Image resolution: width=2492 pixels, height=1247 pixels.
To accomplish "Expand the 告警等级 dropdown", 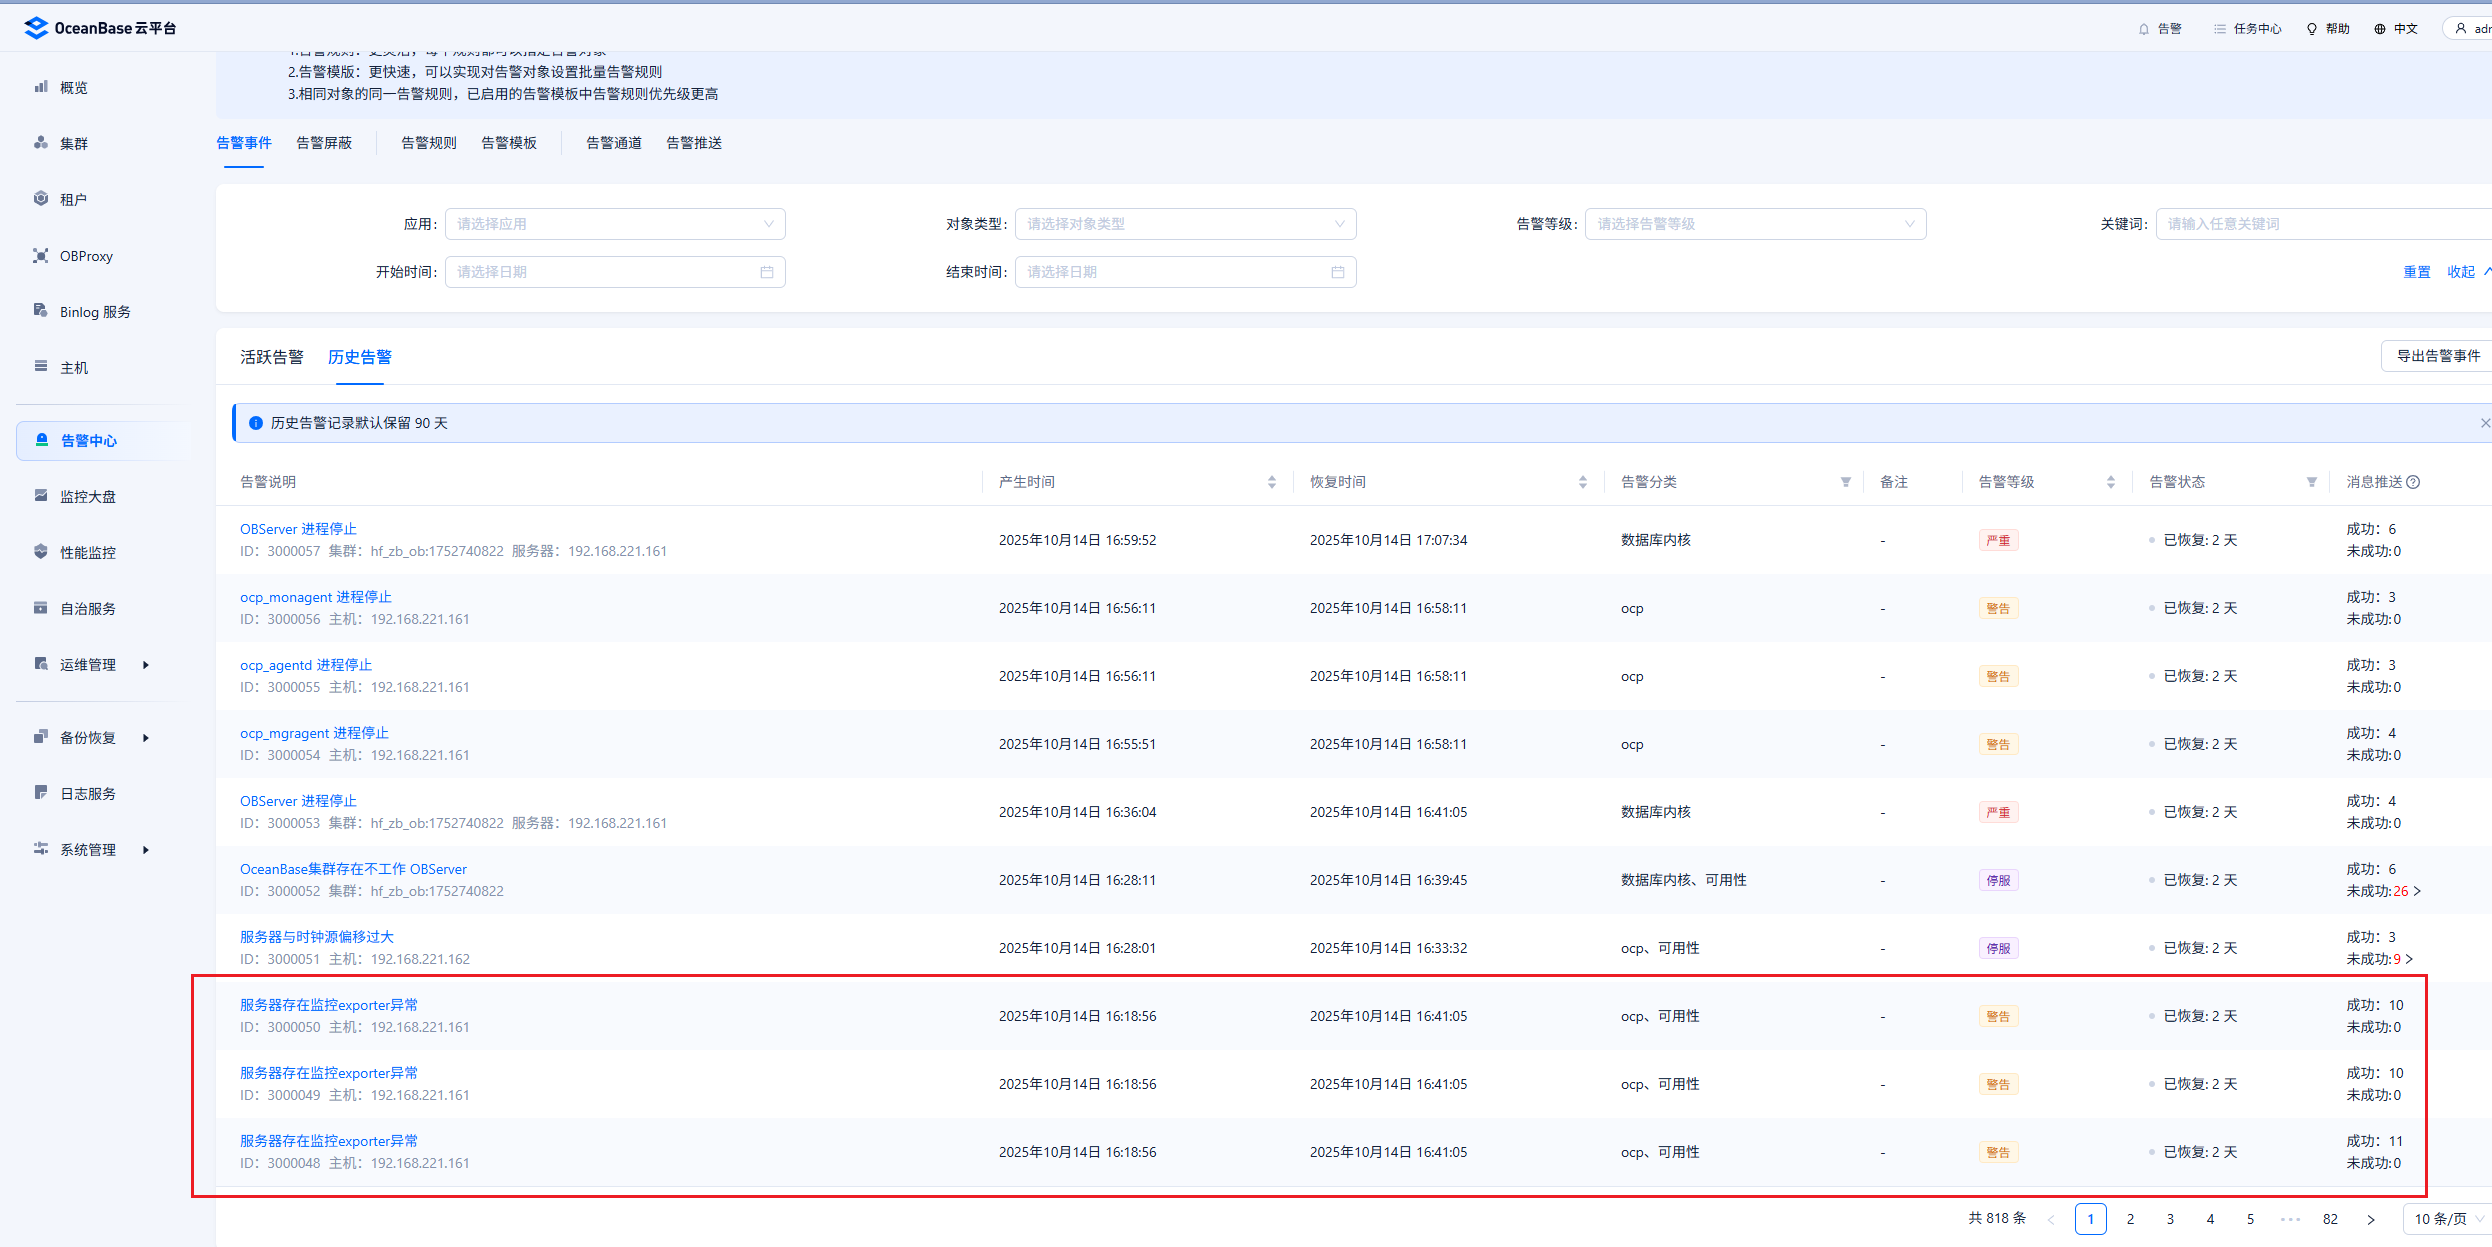I will tap(1754, 224).
